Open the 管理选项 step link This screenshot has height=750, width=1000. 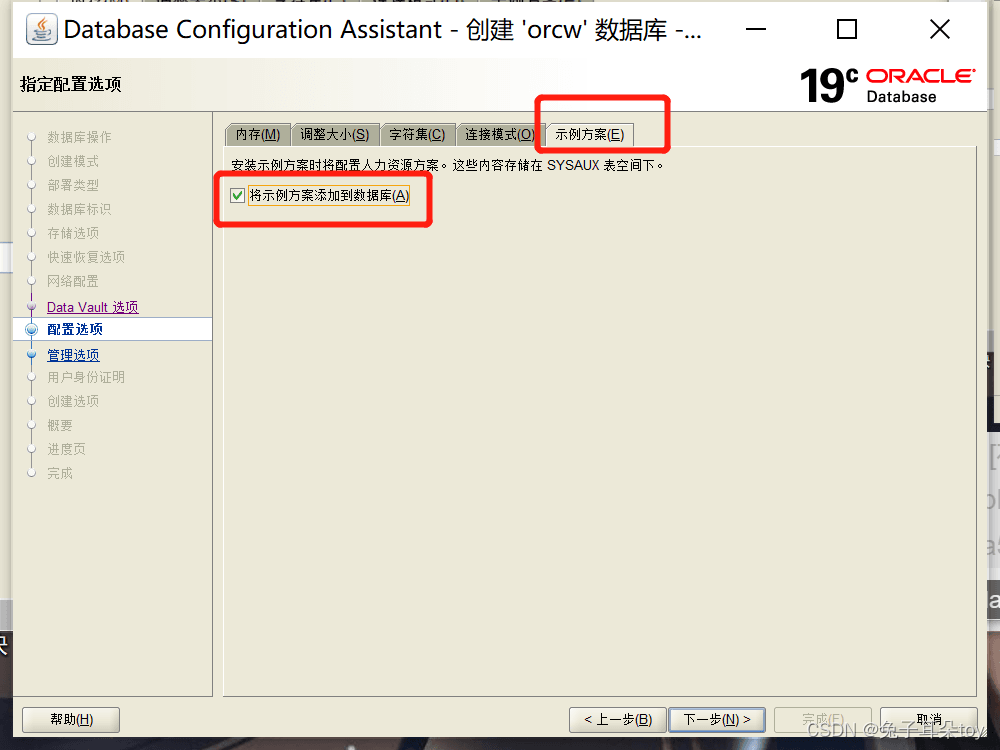coord(73,355)
